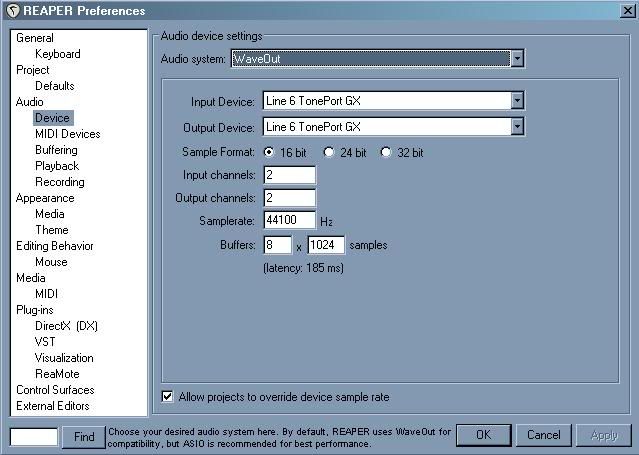Open Project preferences page
Viewport: 639px width, 455px height.
point(33,70)
